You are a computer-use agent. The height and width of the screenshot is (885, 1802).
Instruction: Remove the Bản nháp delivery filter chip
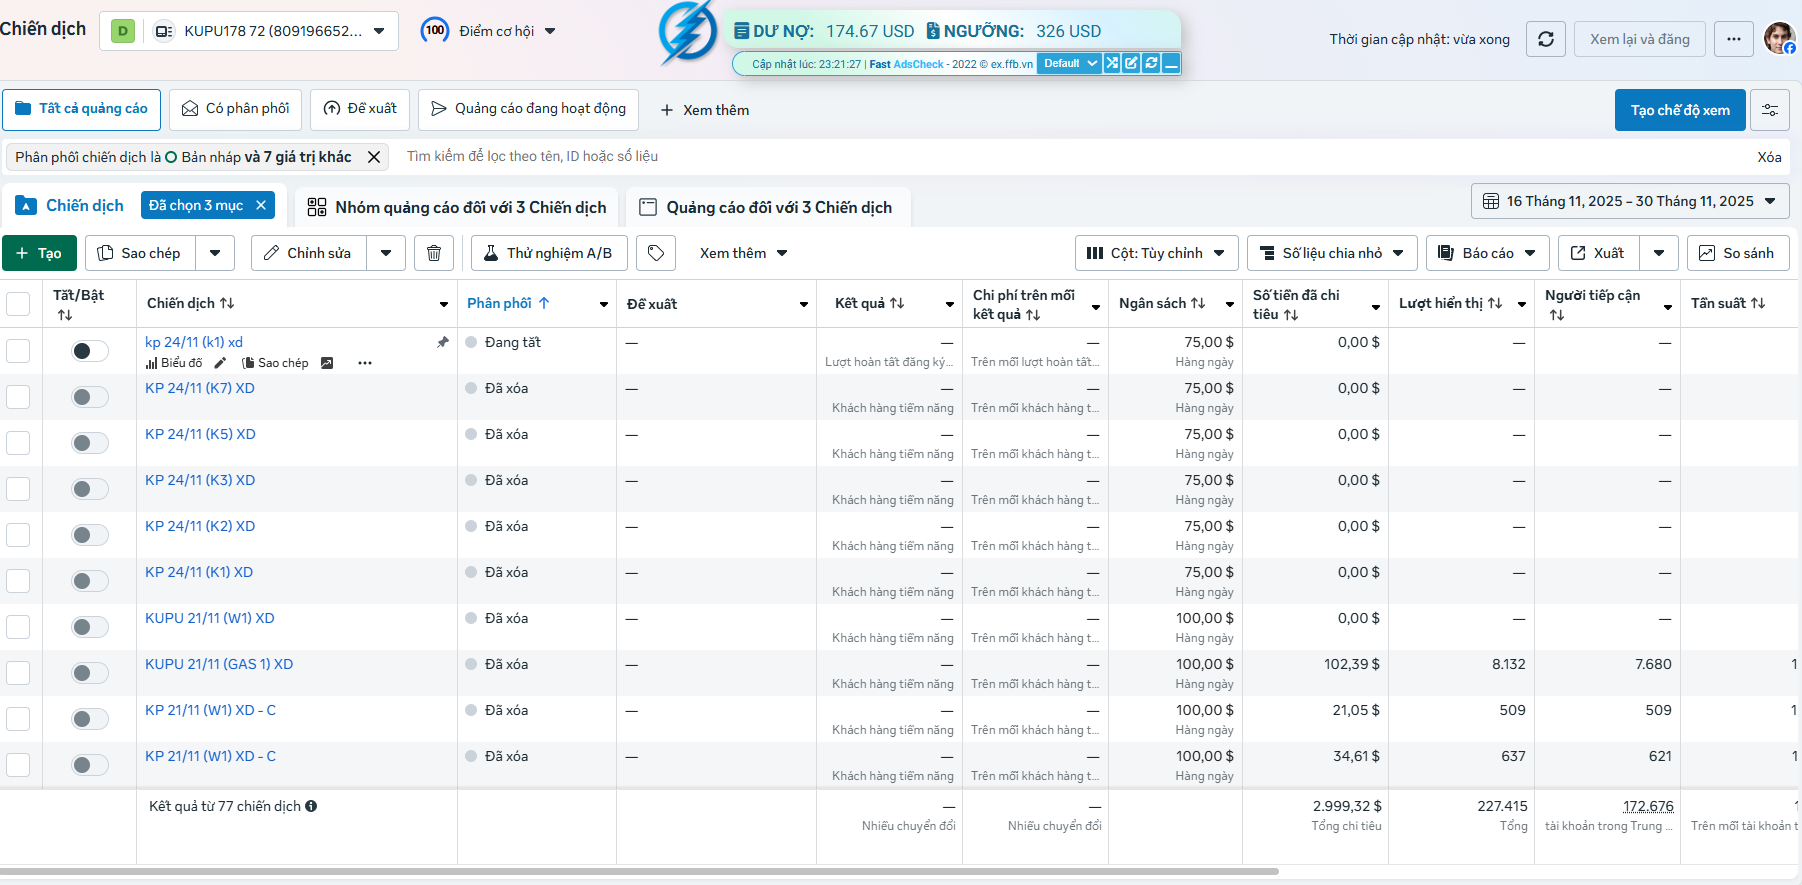(374, 157)
